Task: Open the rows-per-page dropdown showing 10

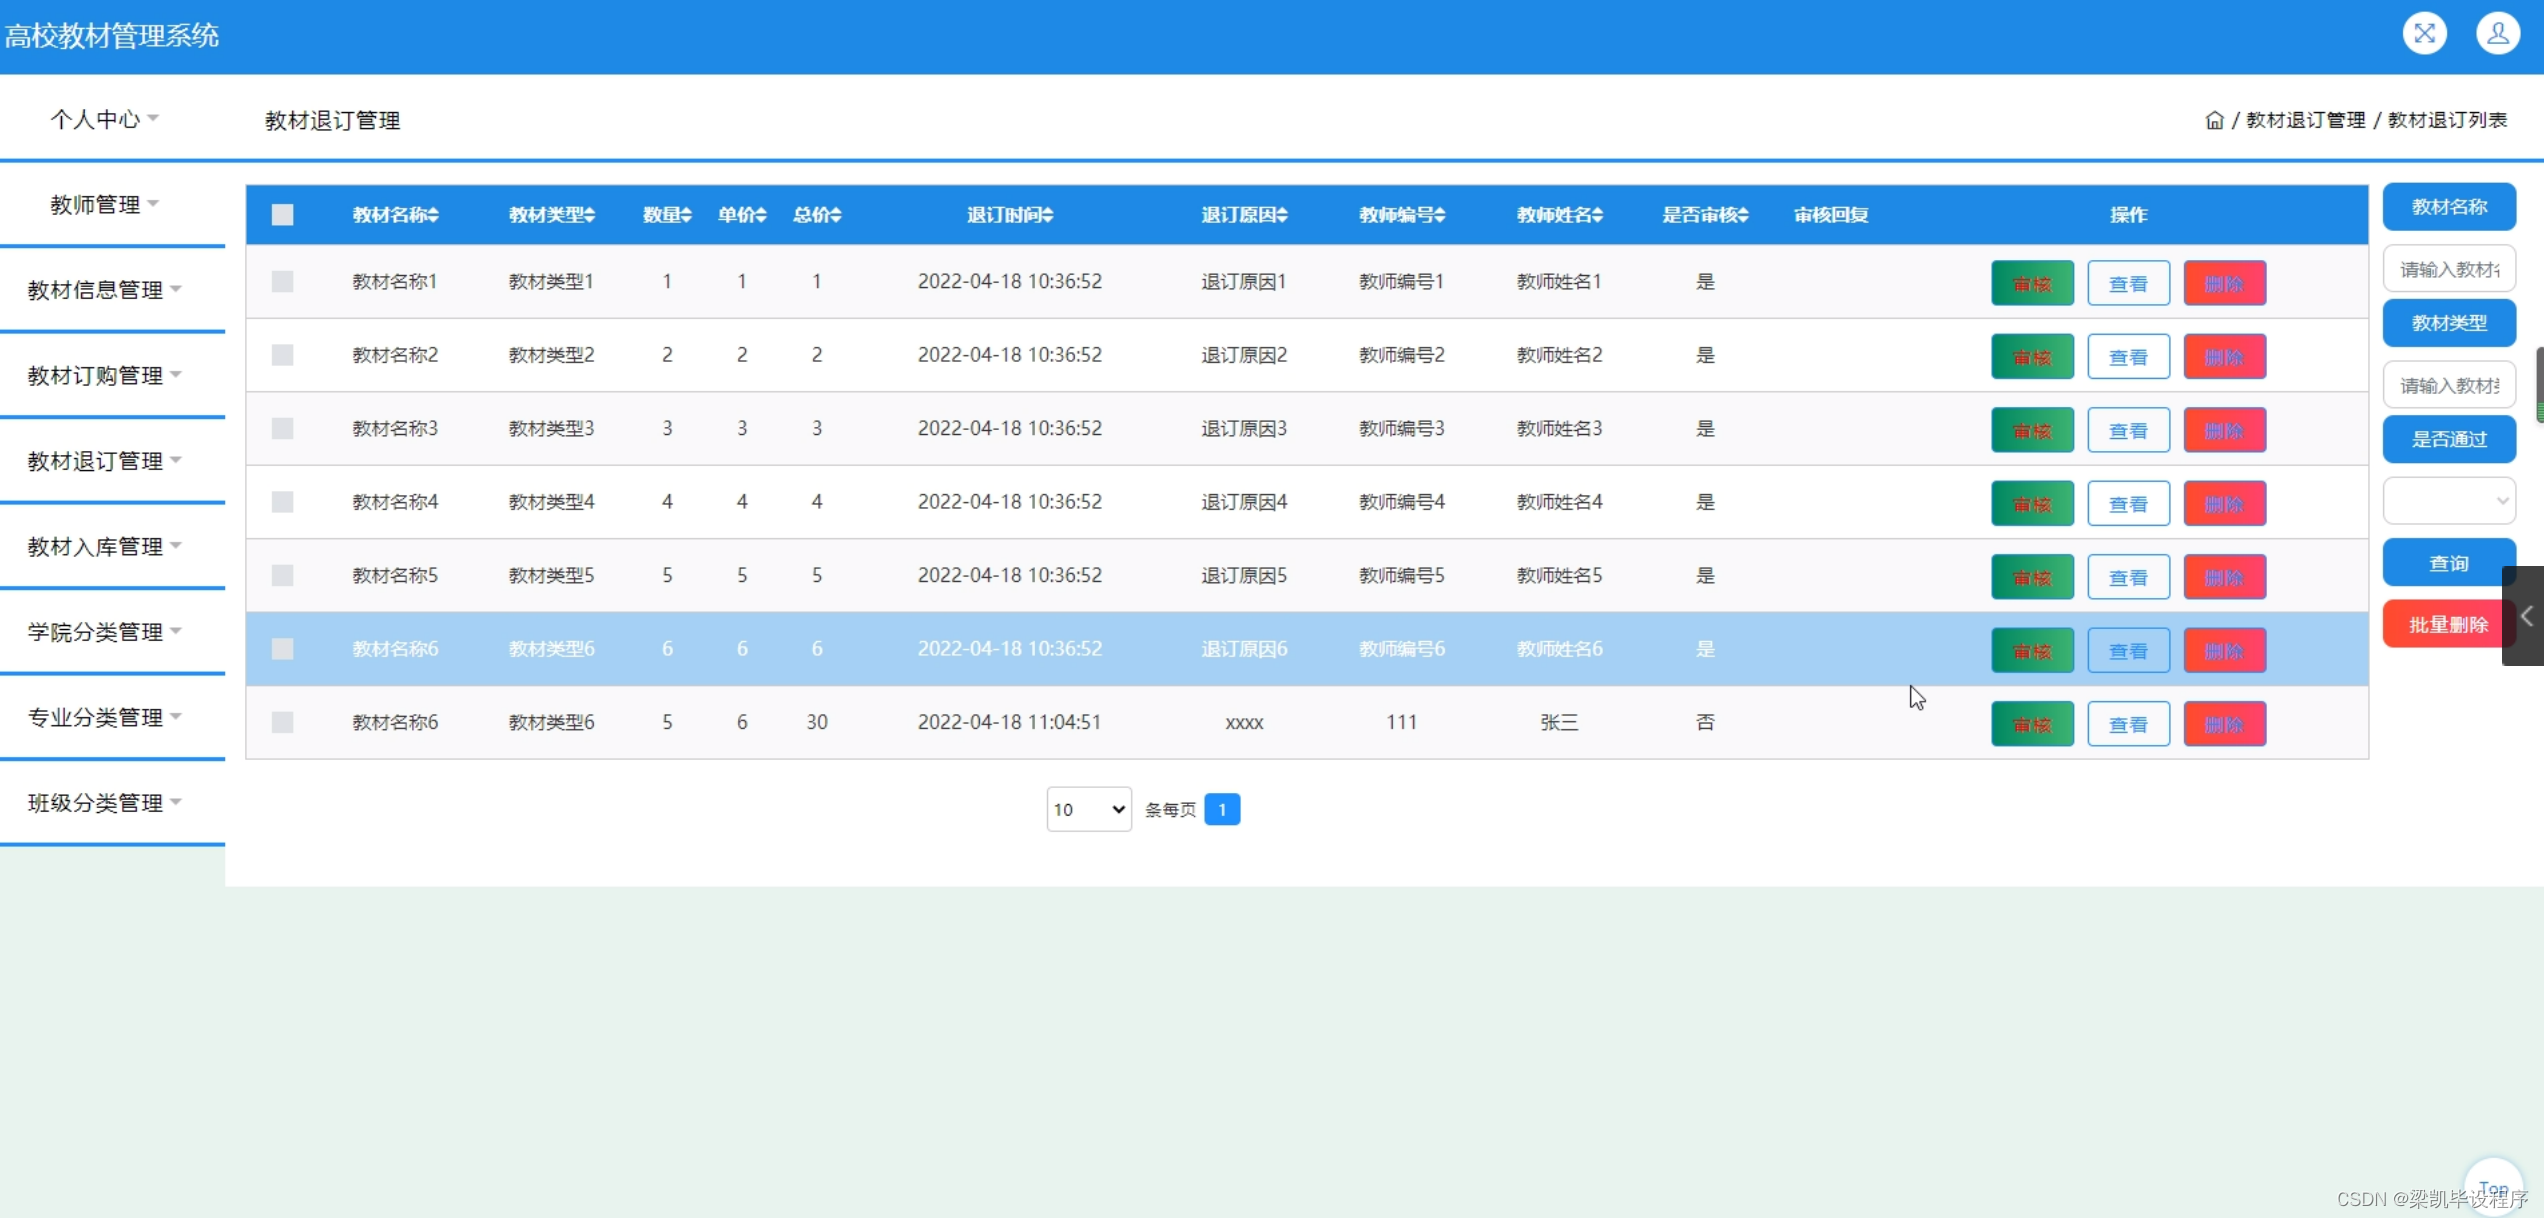Action: pyautogui.click(x=1088, y=809)
